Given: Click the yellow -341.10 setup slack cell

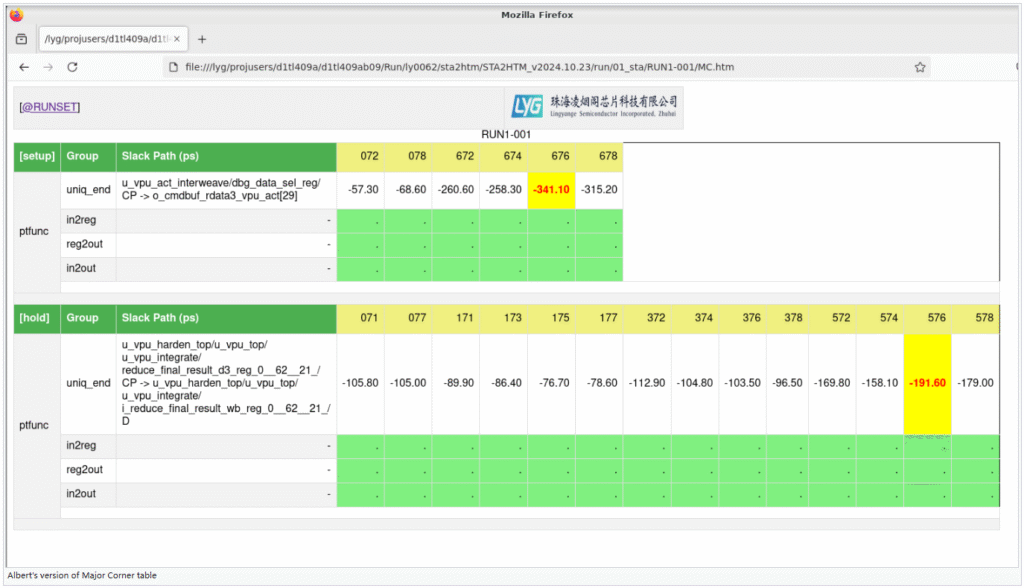Looking at the screenshot, I should [551, 189].
